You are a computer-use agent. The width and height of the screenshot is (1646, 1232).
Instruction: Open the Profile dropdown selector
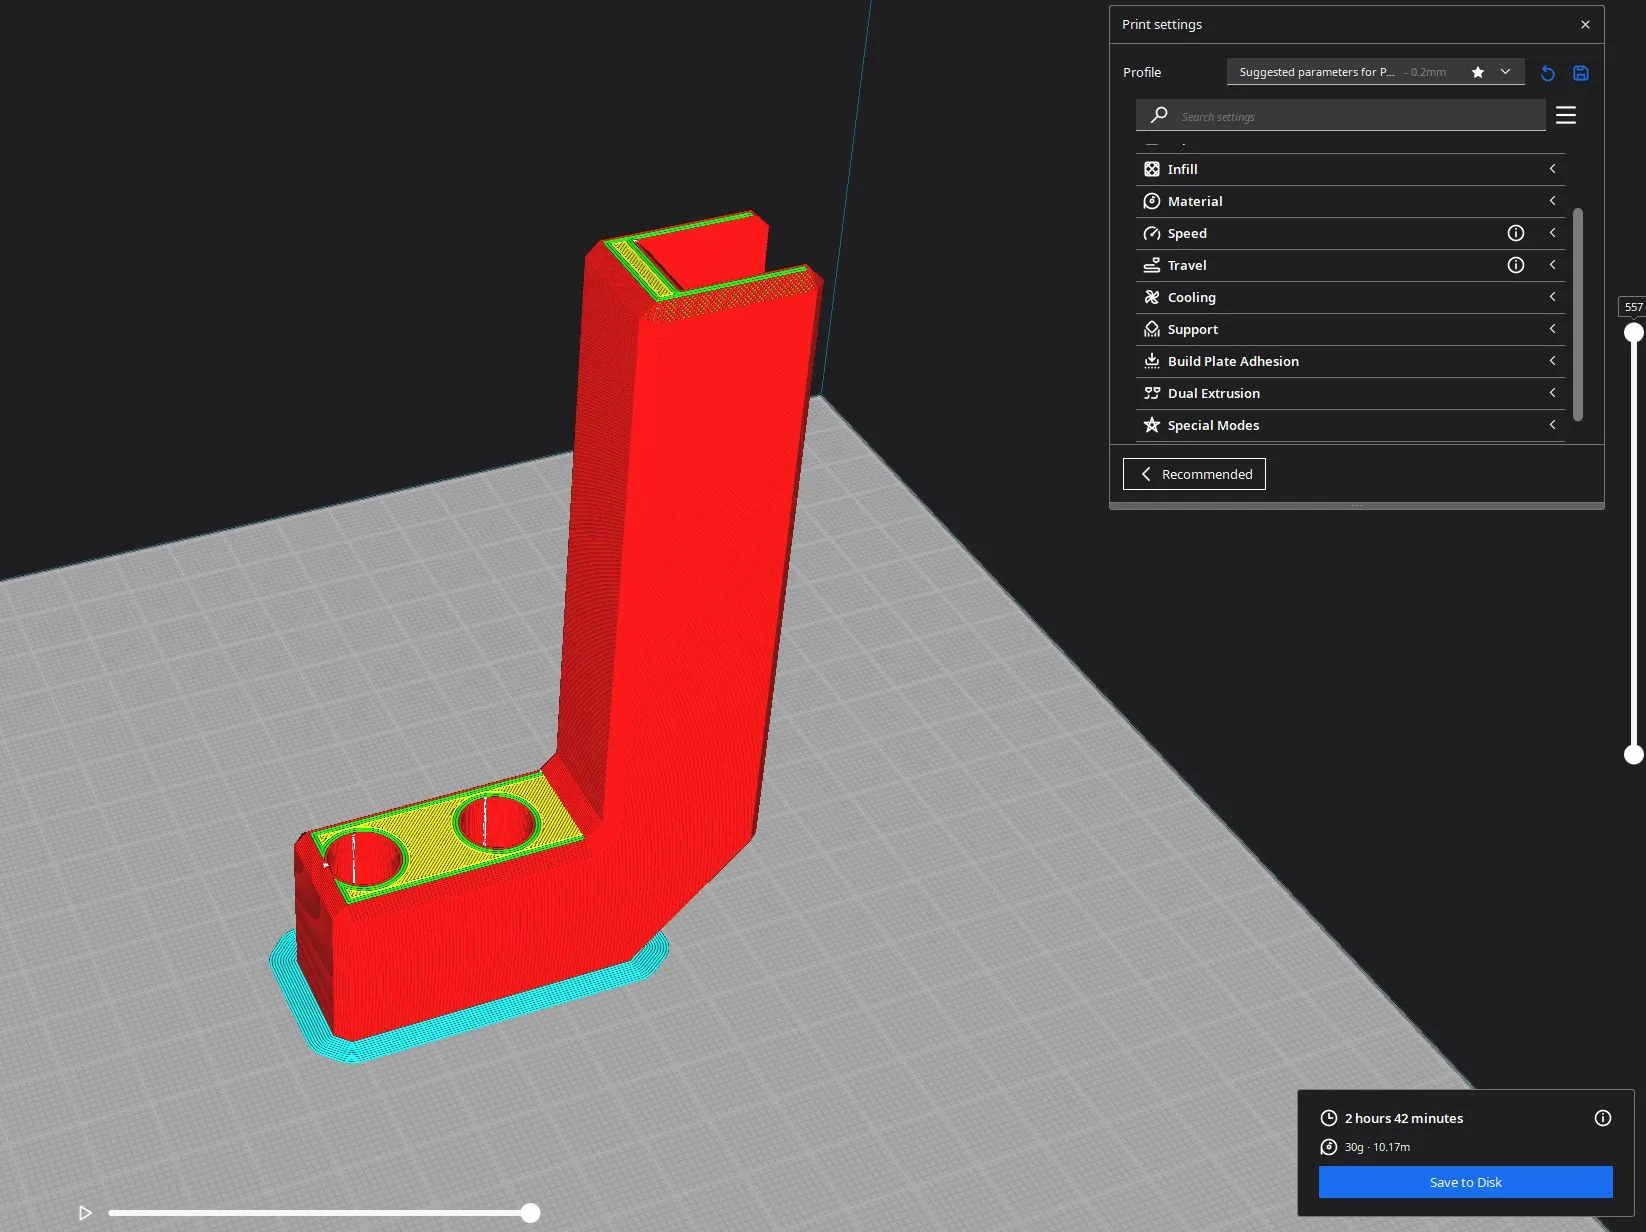coord(1375,72)
